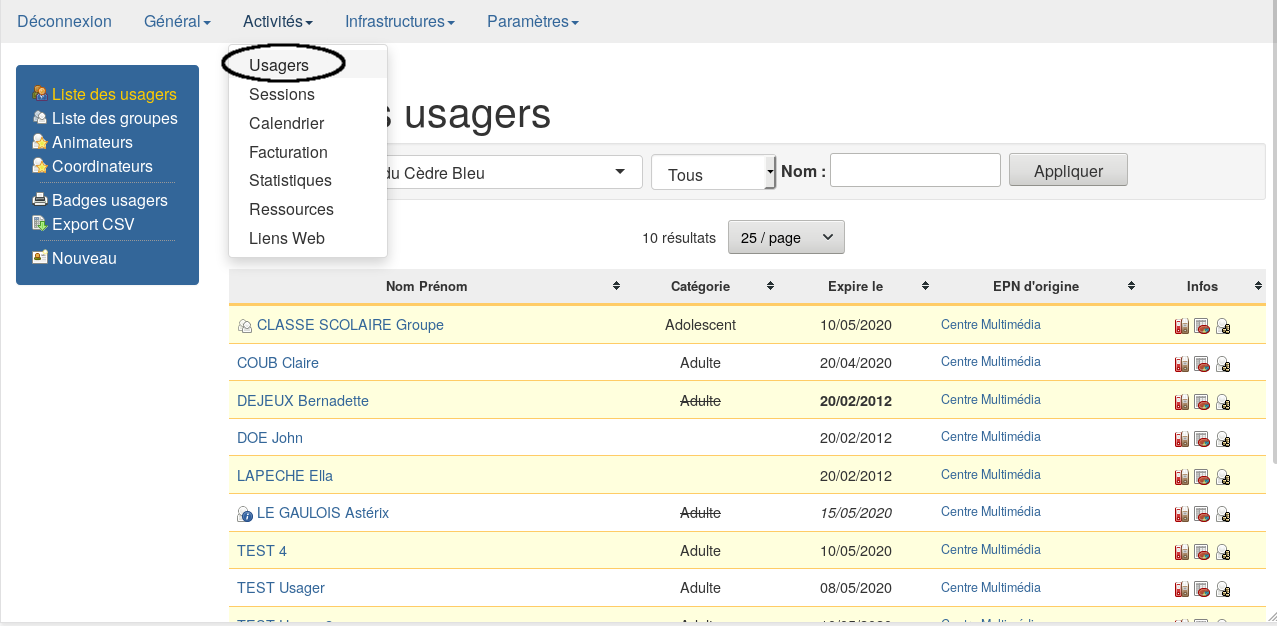Viewport: 1277px width, 626px height.
Task: Click the chart icon in LAPECHE Ella row
Action: (1202, 477)
